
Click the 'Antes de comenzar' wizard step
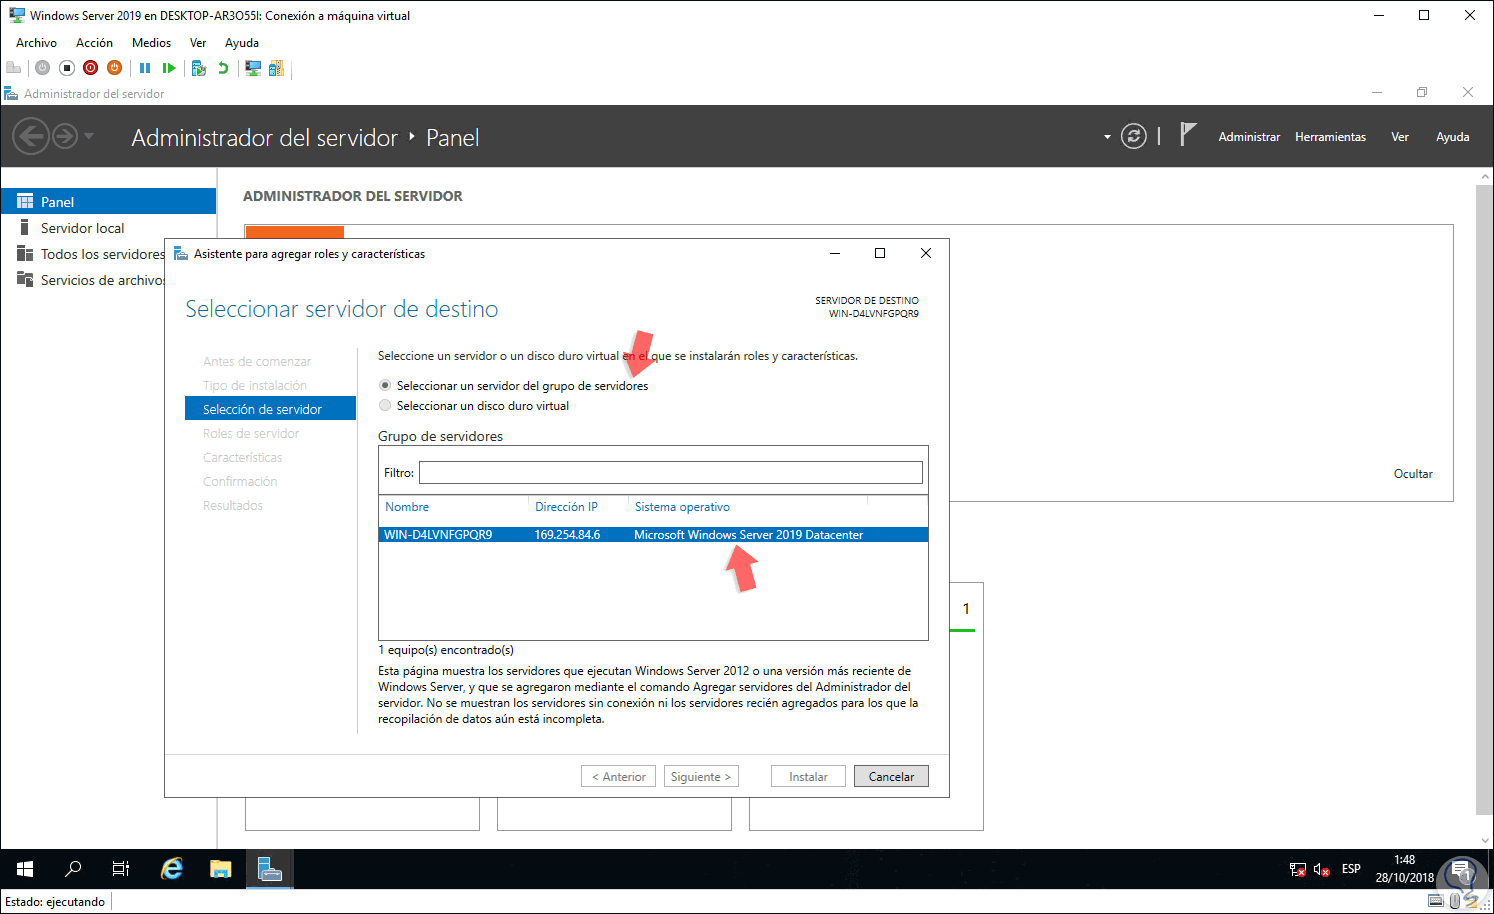256,362
